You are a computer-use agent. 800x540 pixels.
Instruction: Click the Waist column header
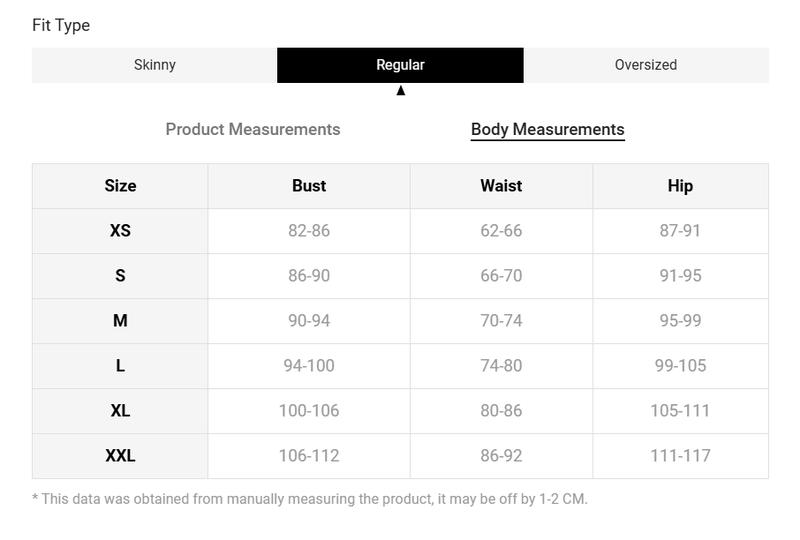pyautogui.click(x=501, y=186)
